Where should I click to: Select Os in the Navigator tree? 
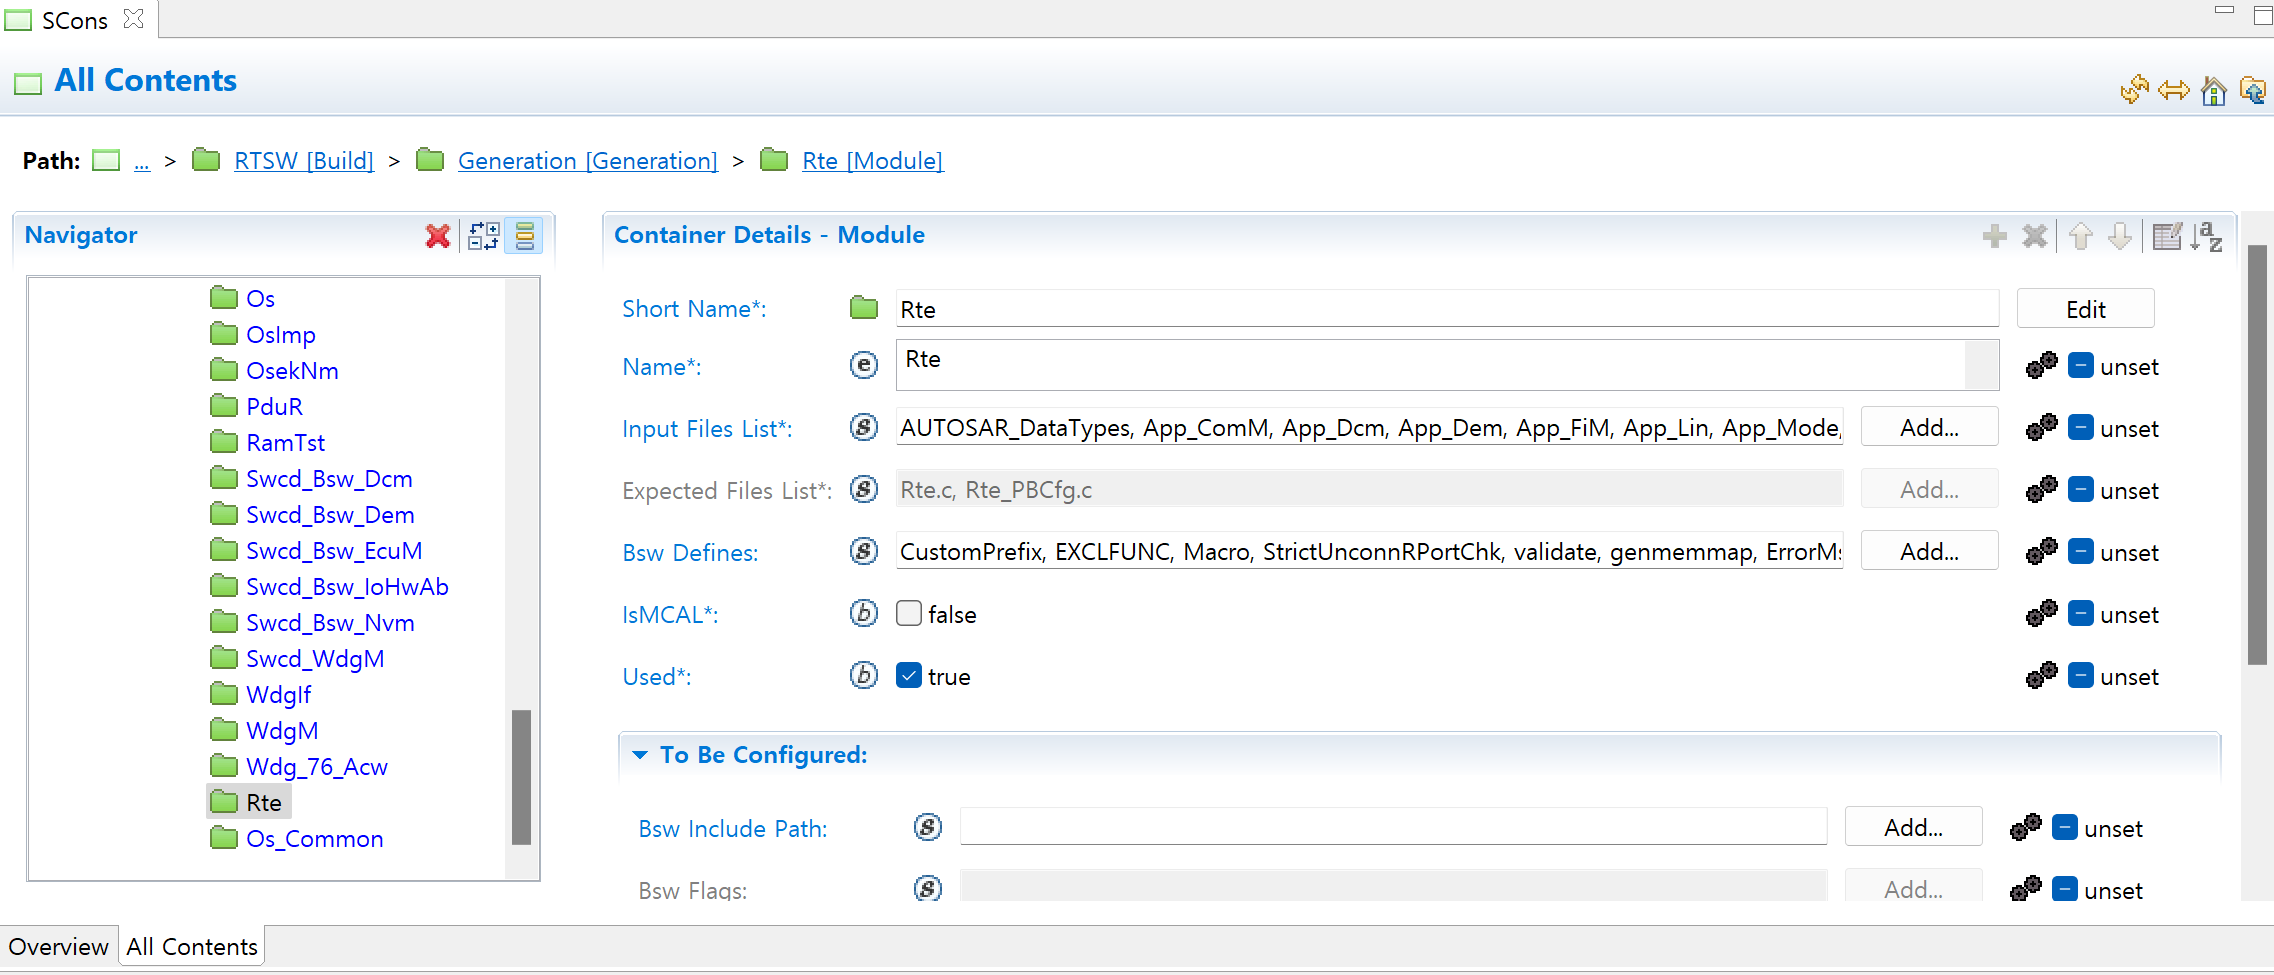(x=260, y=299)
